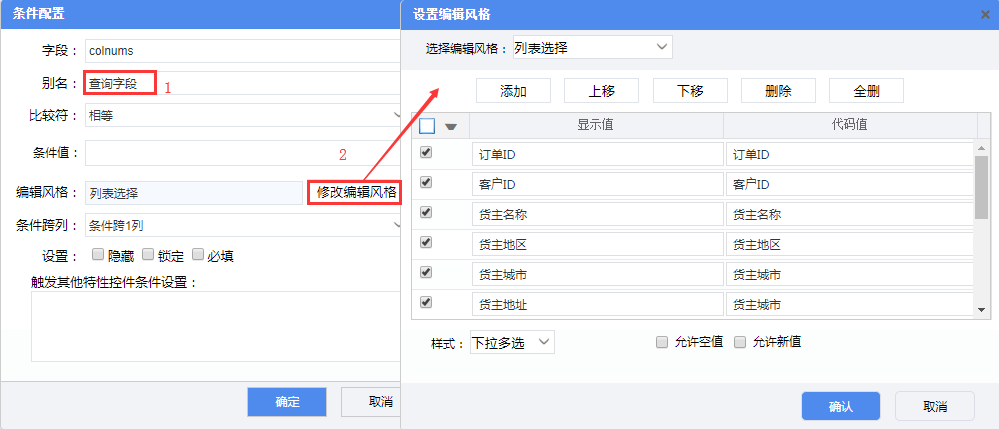Click the 添加 button
The image size is (999, 429).
point(513,91)
